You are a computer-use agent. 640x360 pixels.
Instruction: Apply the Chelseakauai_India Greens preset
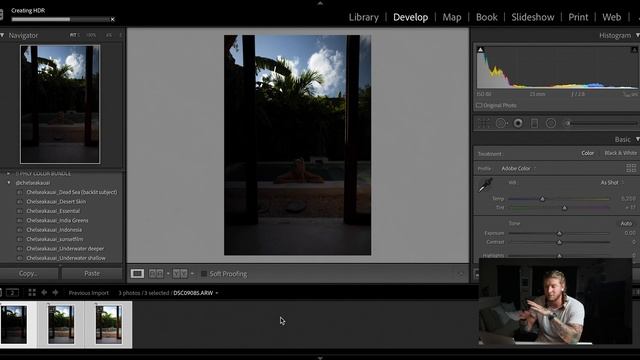pyautogui.click(x=57, y=220)
